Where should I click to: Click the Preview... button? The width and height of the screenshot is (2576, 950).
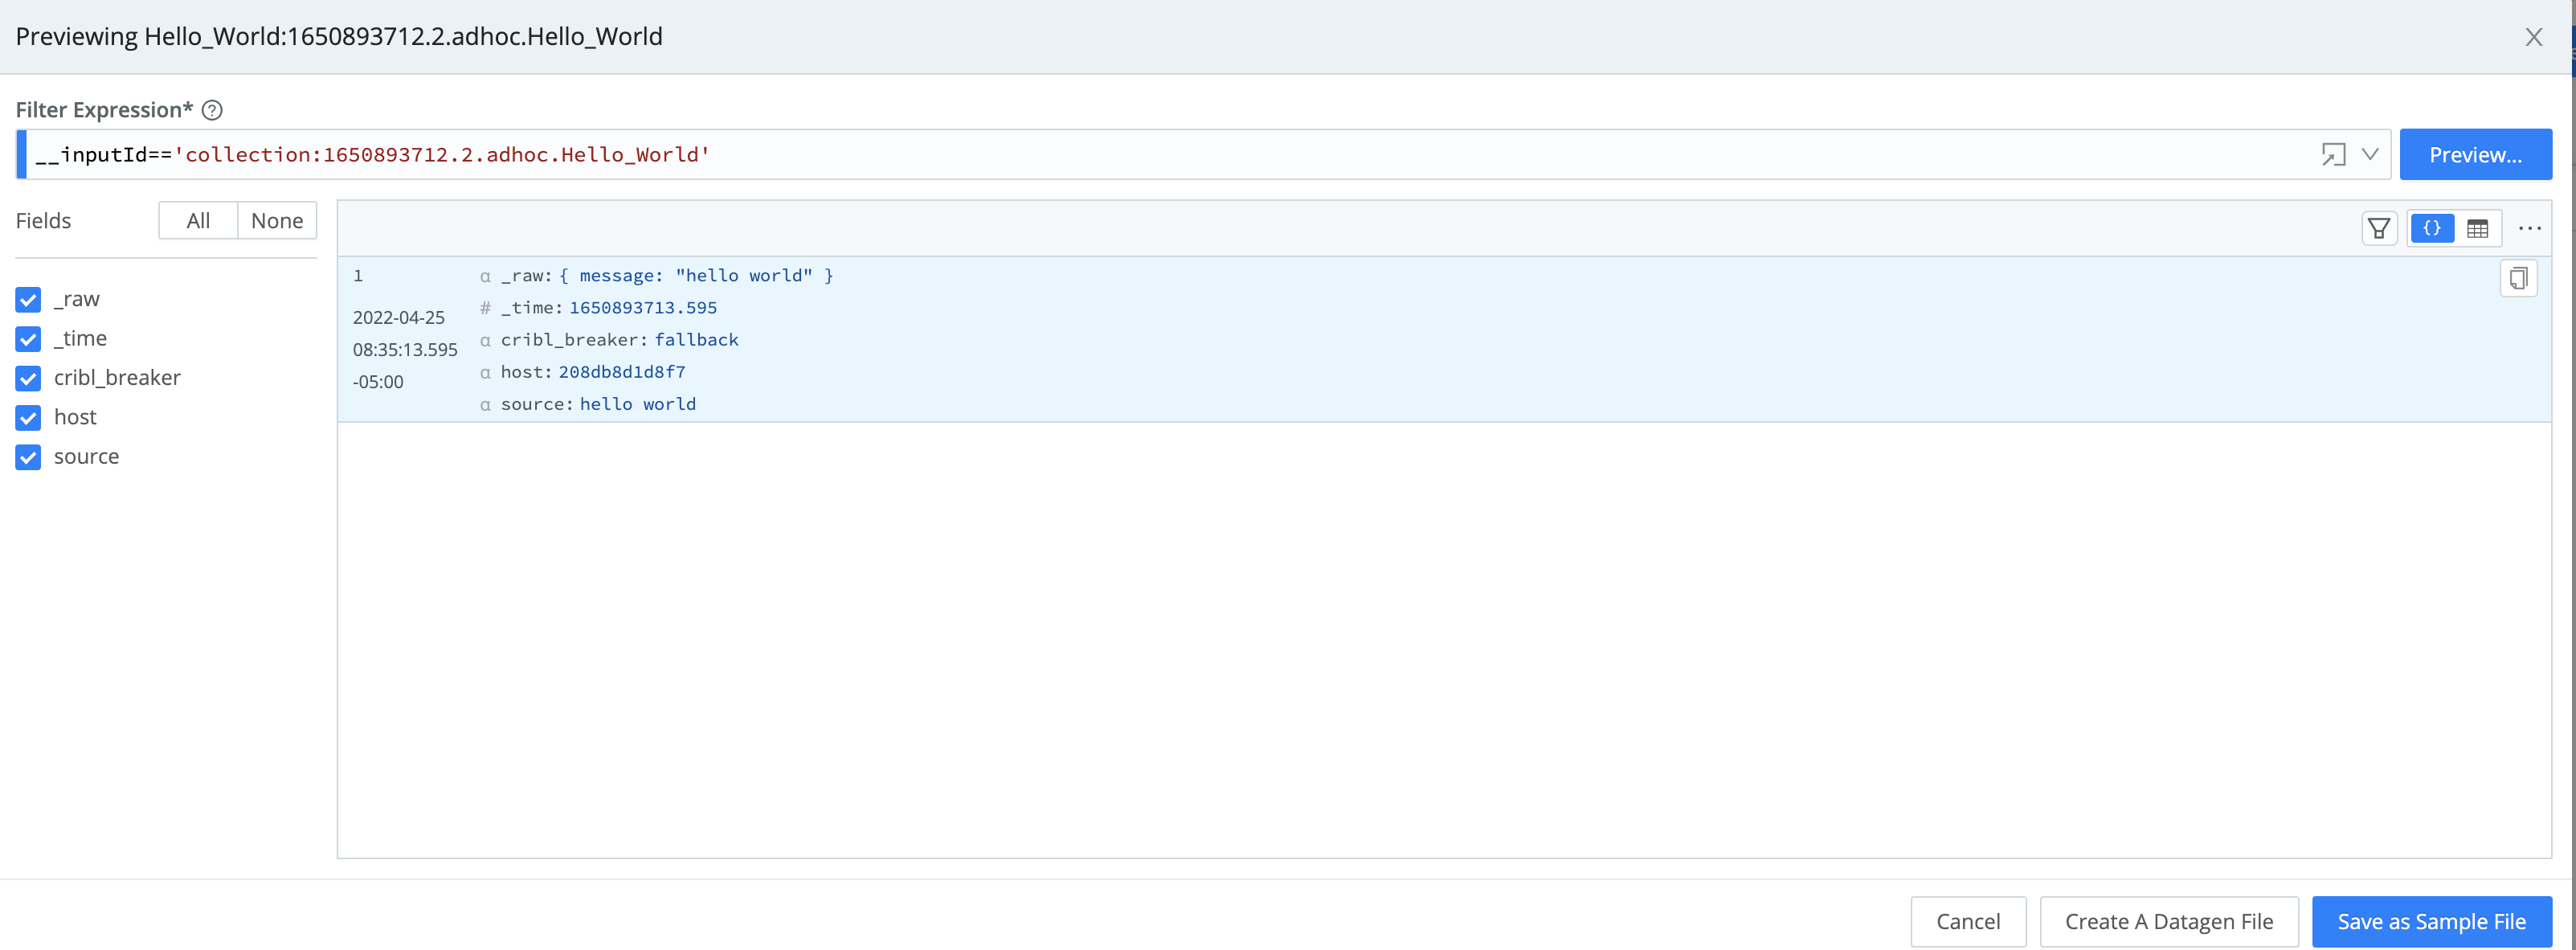pos(2475,155)
